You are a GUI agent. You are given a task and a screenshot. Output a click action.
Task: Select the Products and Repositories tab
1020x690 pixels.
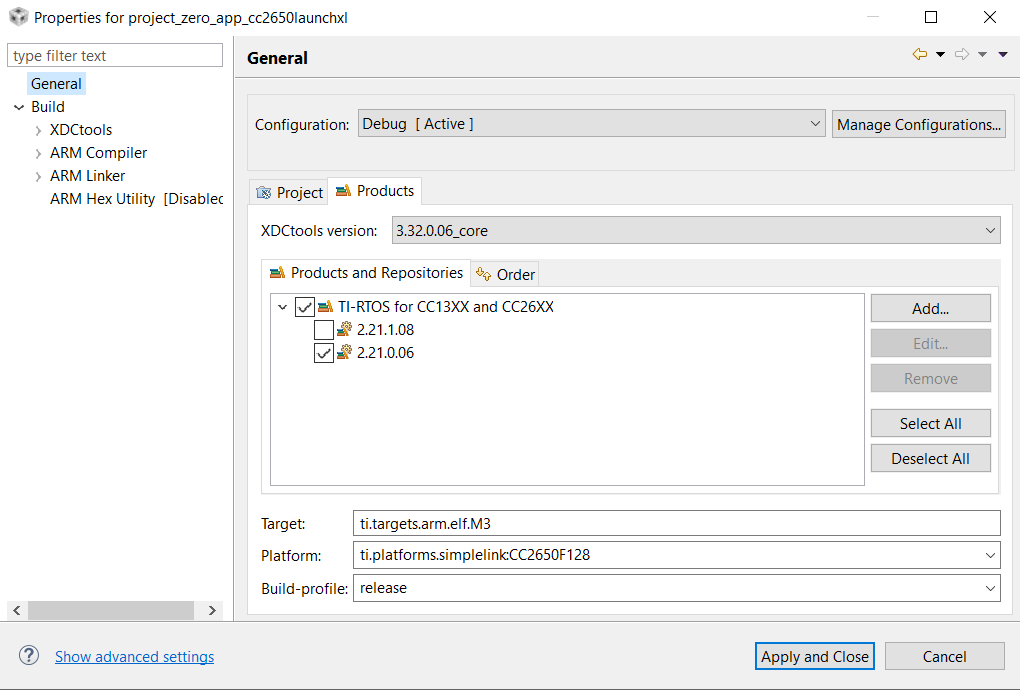click(x=366, y=272)
